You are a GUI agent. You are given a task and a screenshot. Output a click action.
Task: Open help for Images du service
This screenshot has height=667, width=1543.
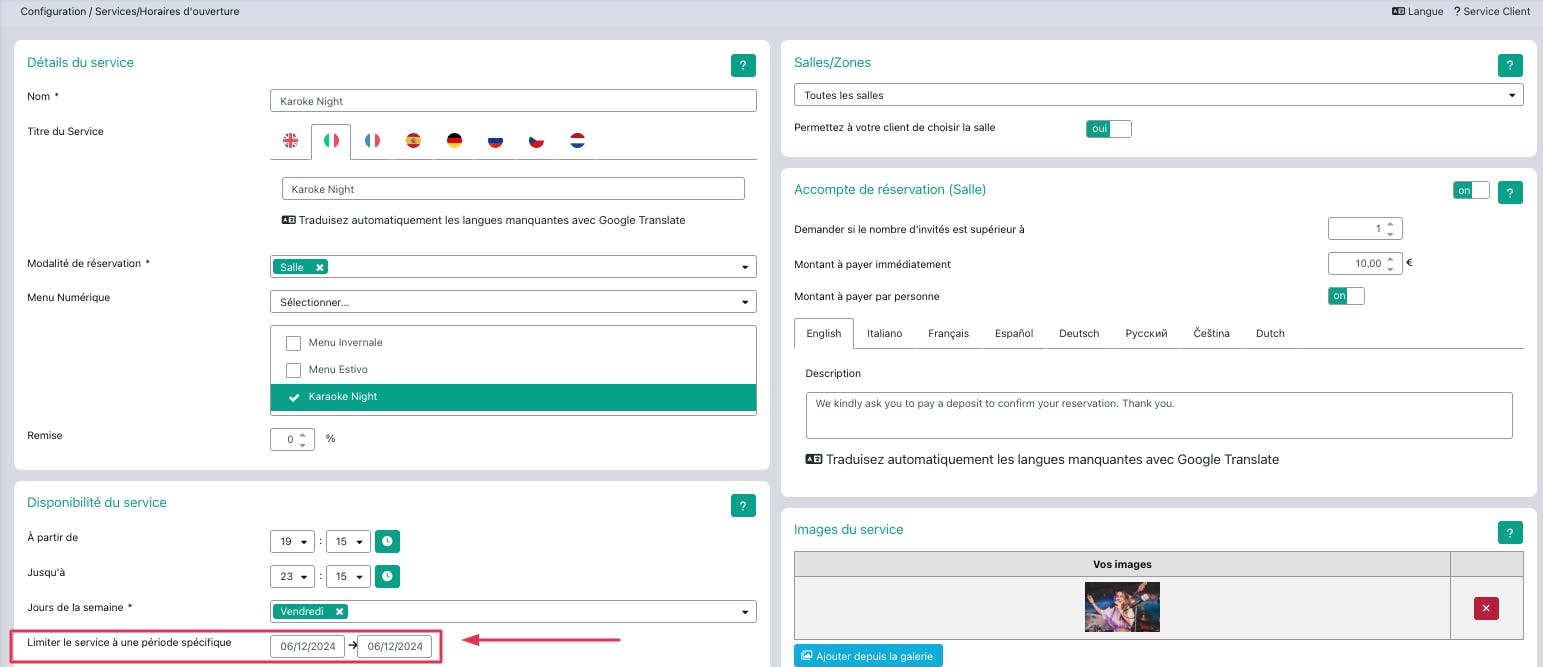1510,533
